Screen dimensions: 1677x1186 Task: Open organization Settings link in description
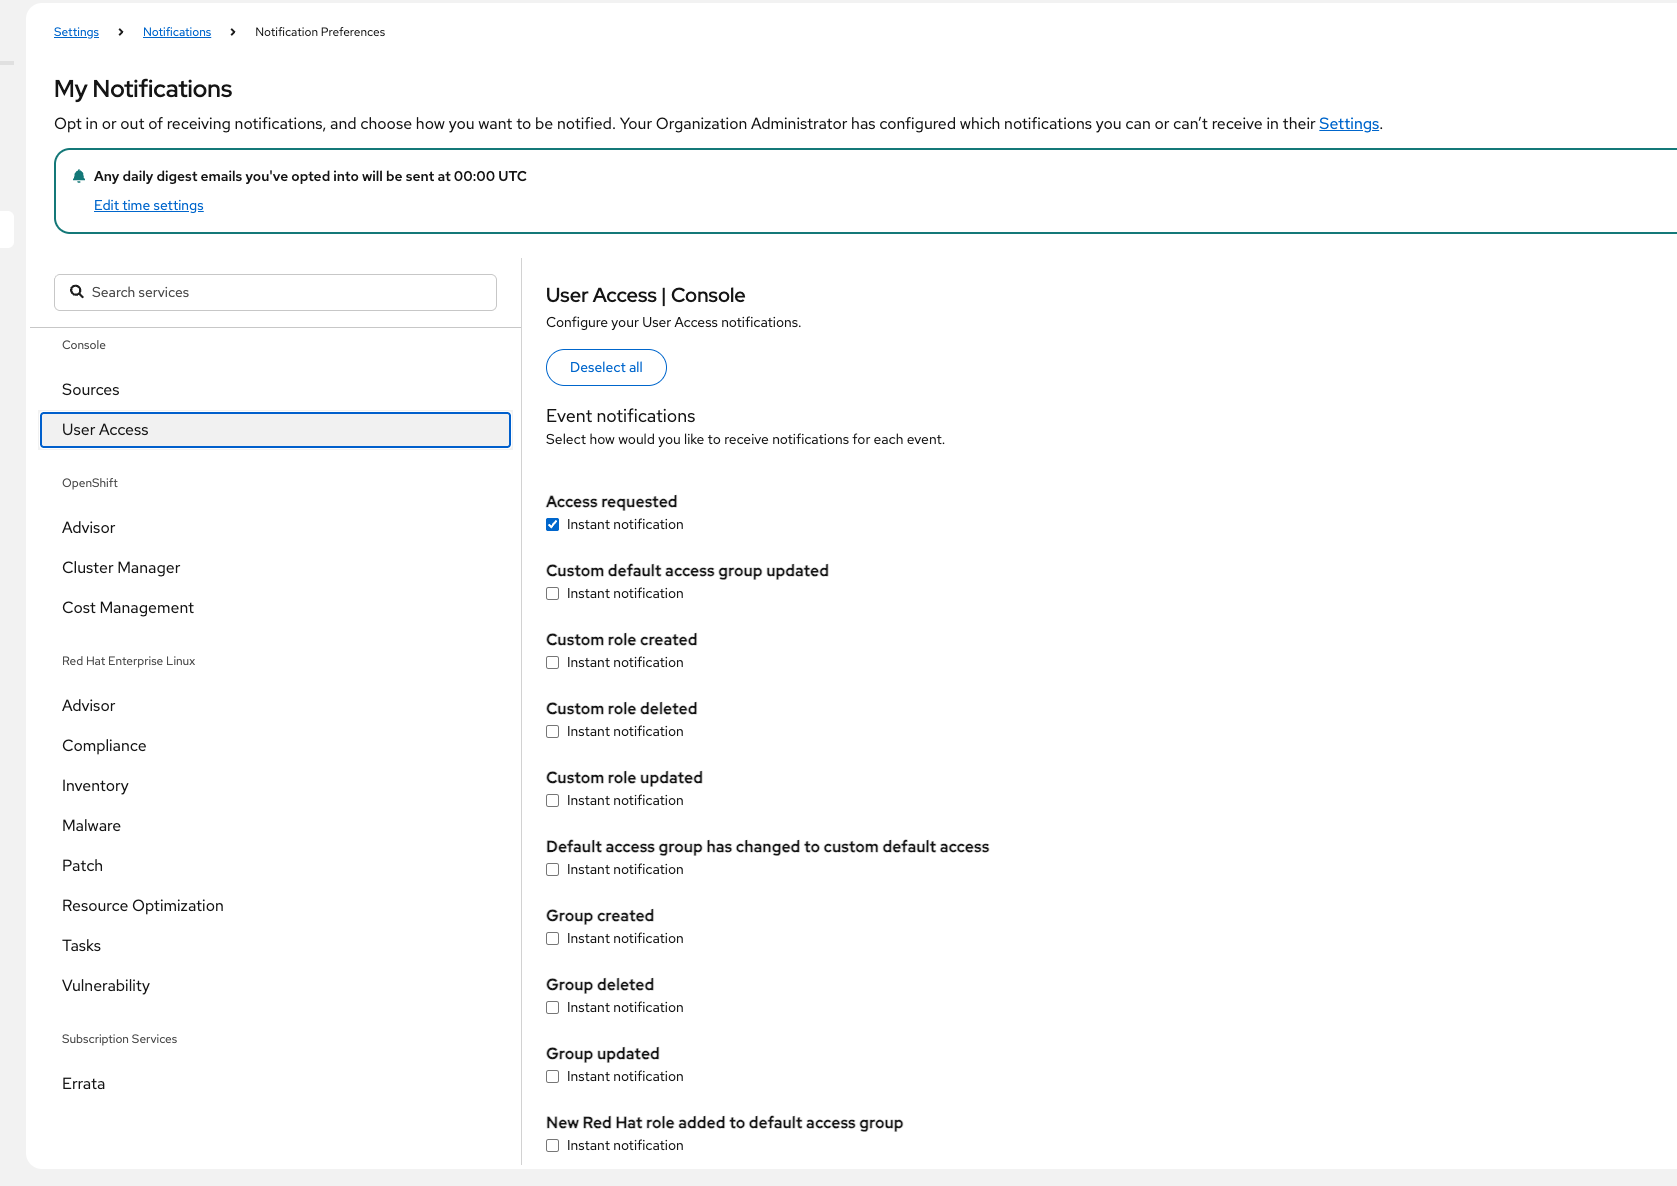(1349, 124)
